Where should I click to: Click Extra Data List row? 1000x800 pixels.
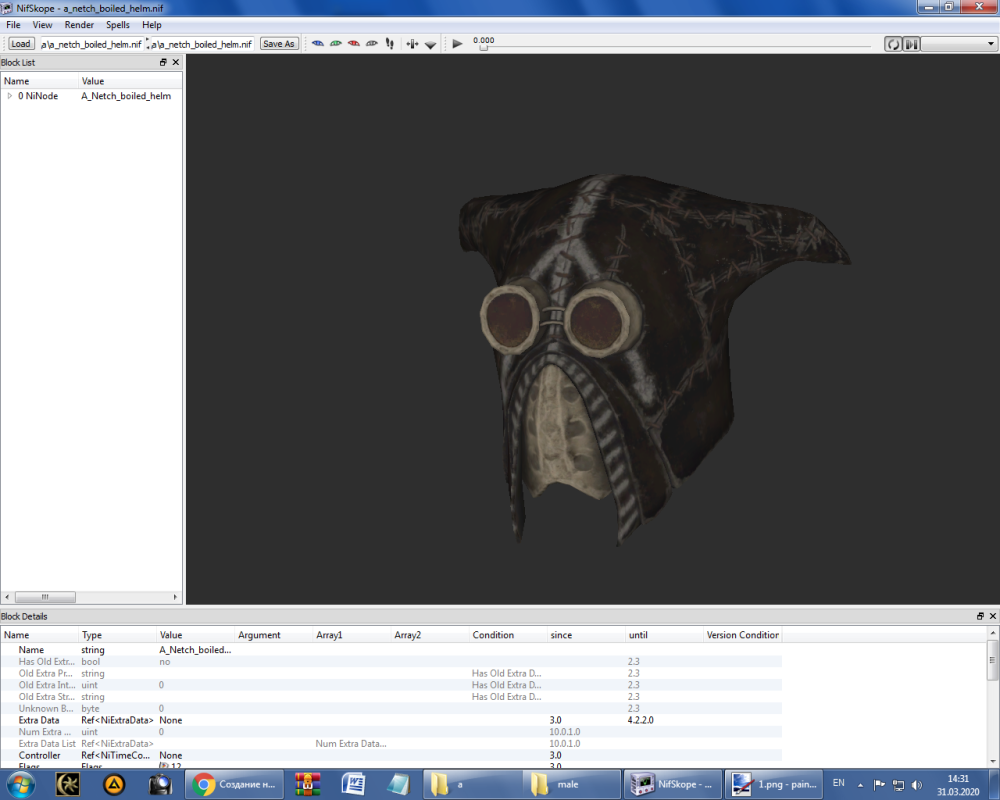(392, 743)
